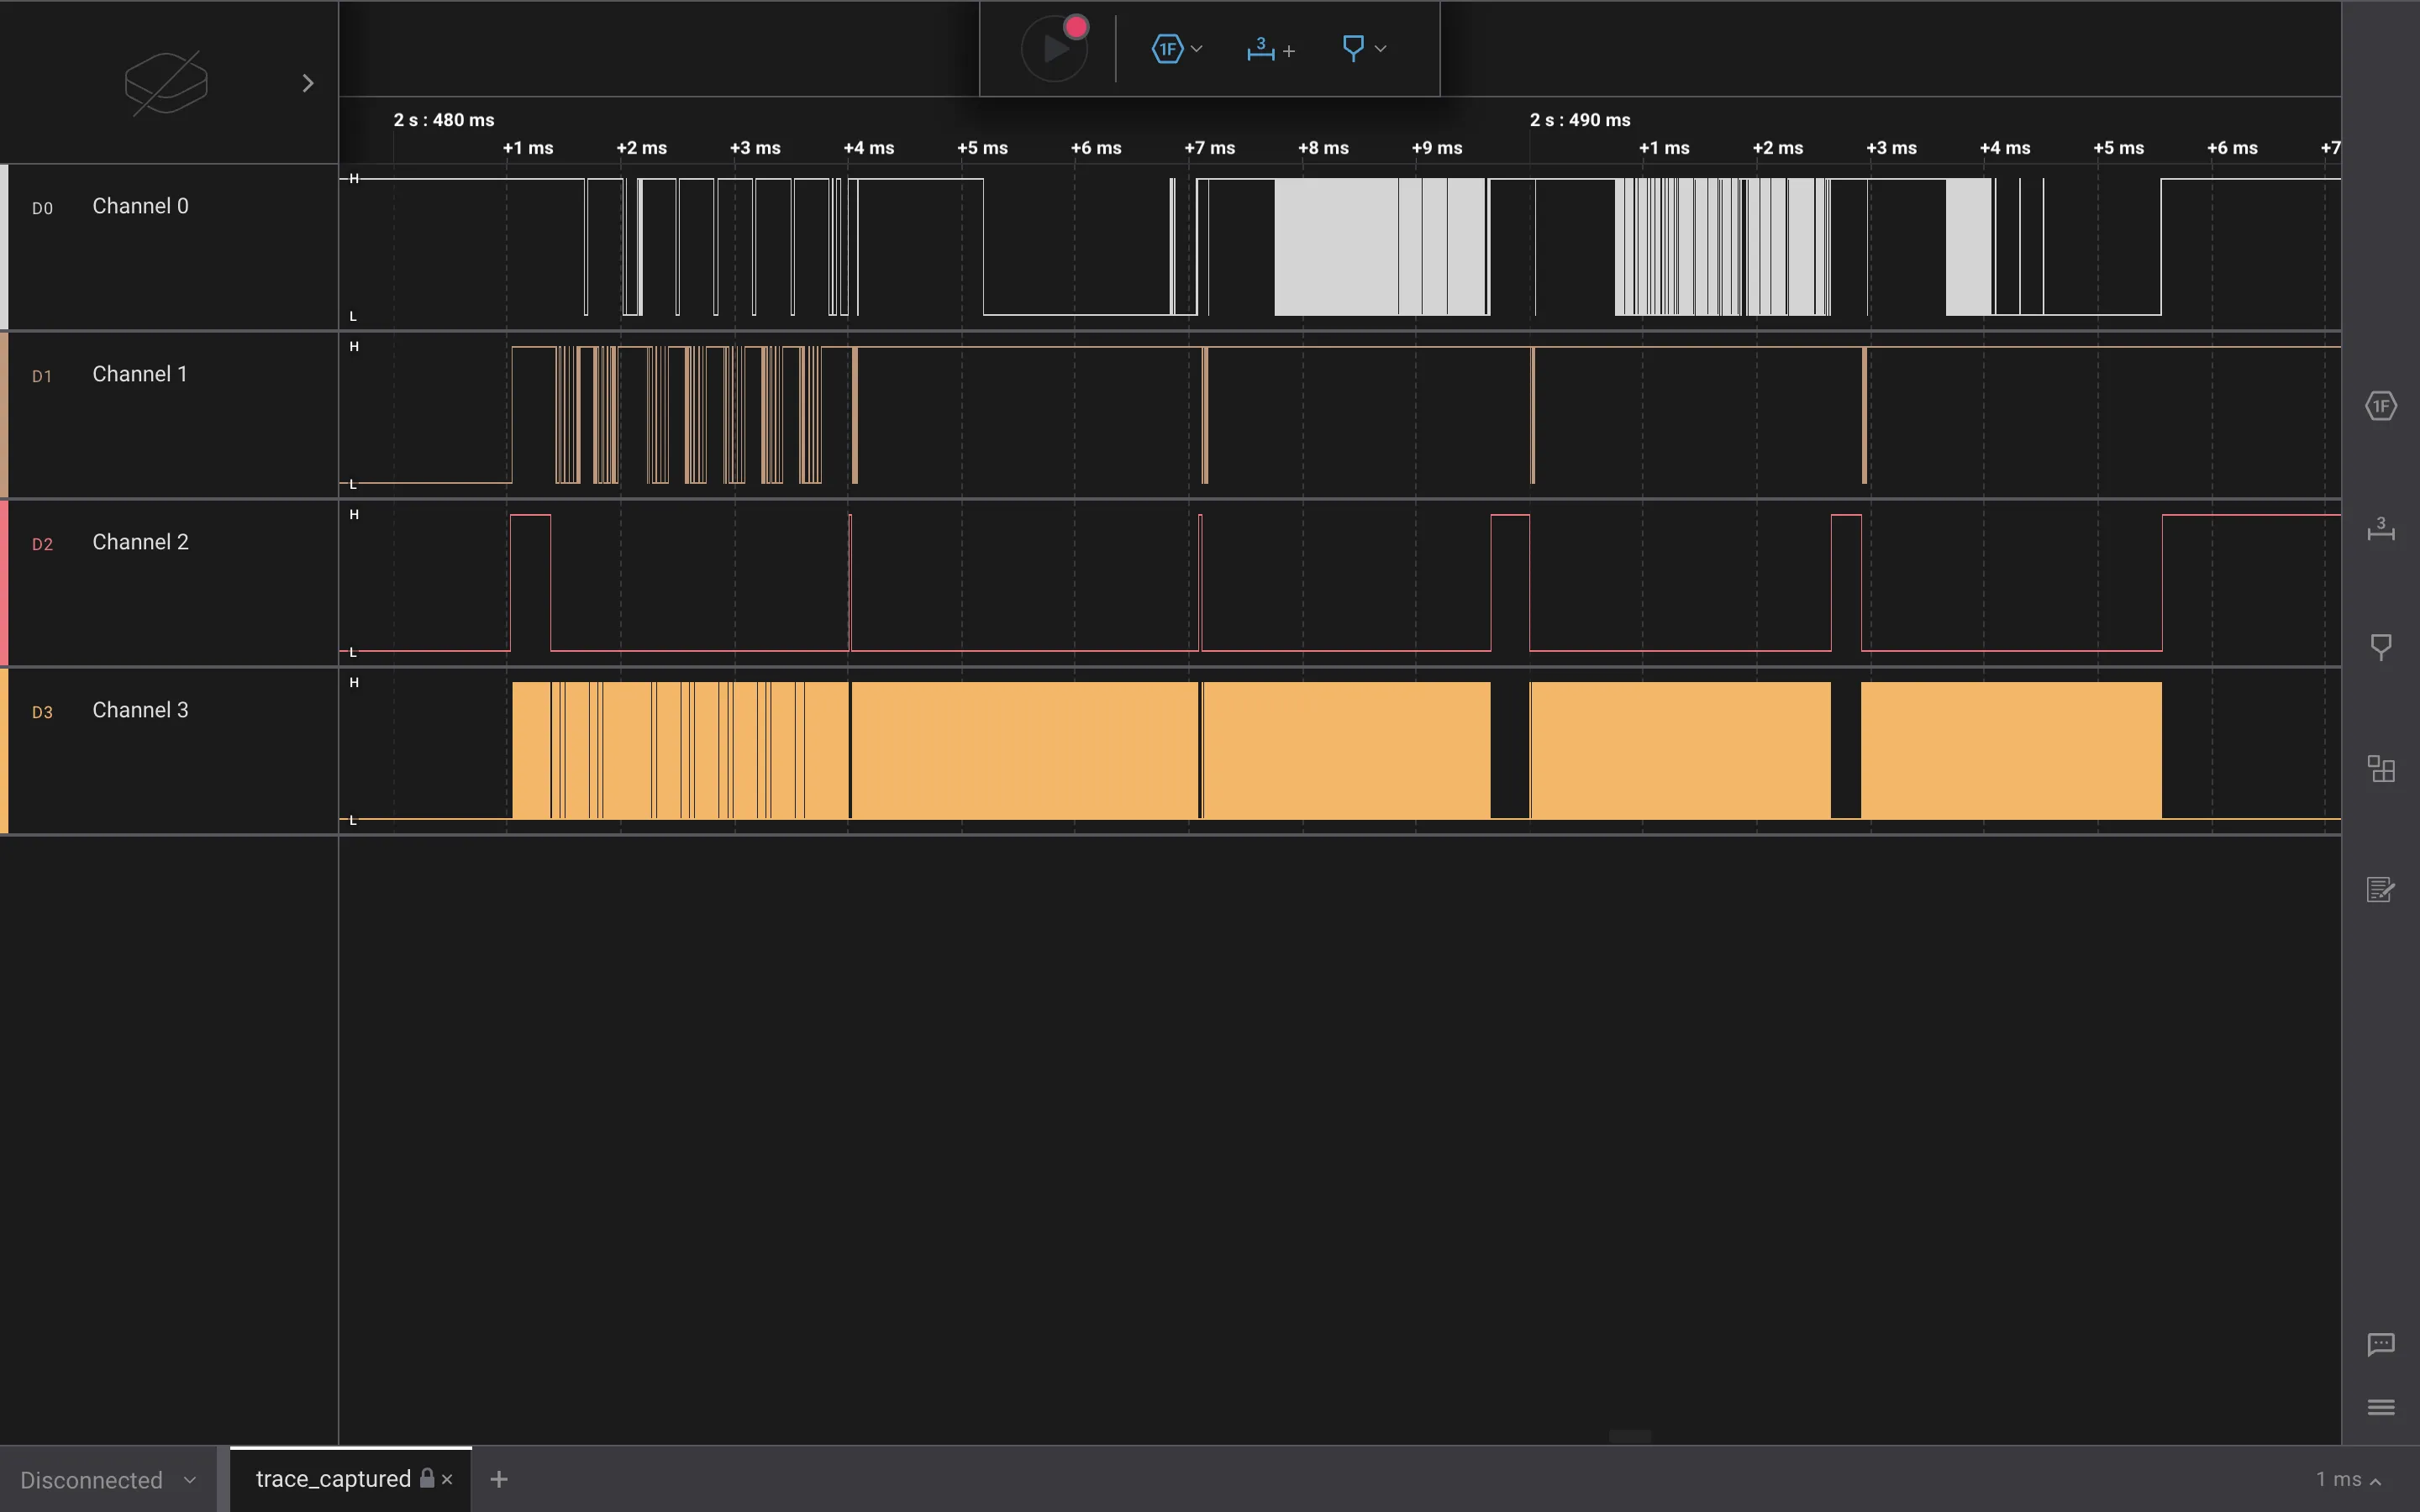Click the tan Channel 1 color bar
The image size is (2420, 1512).
tap(4, 415)
